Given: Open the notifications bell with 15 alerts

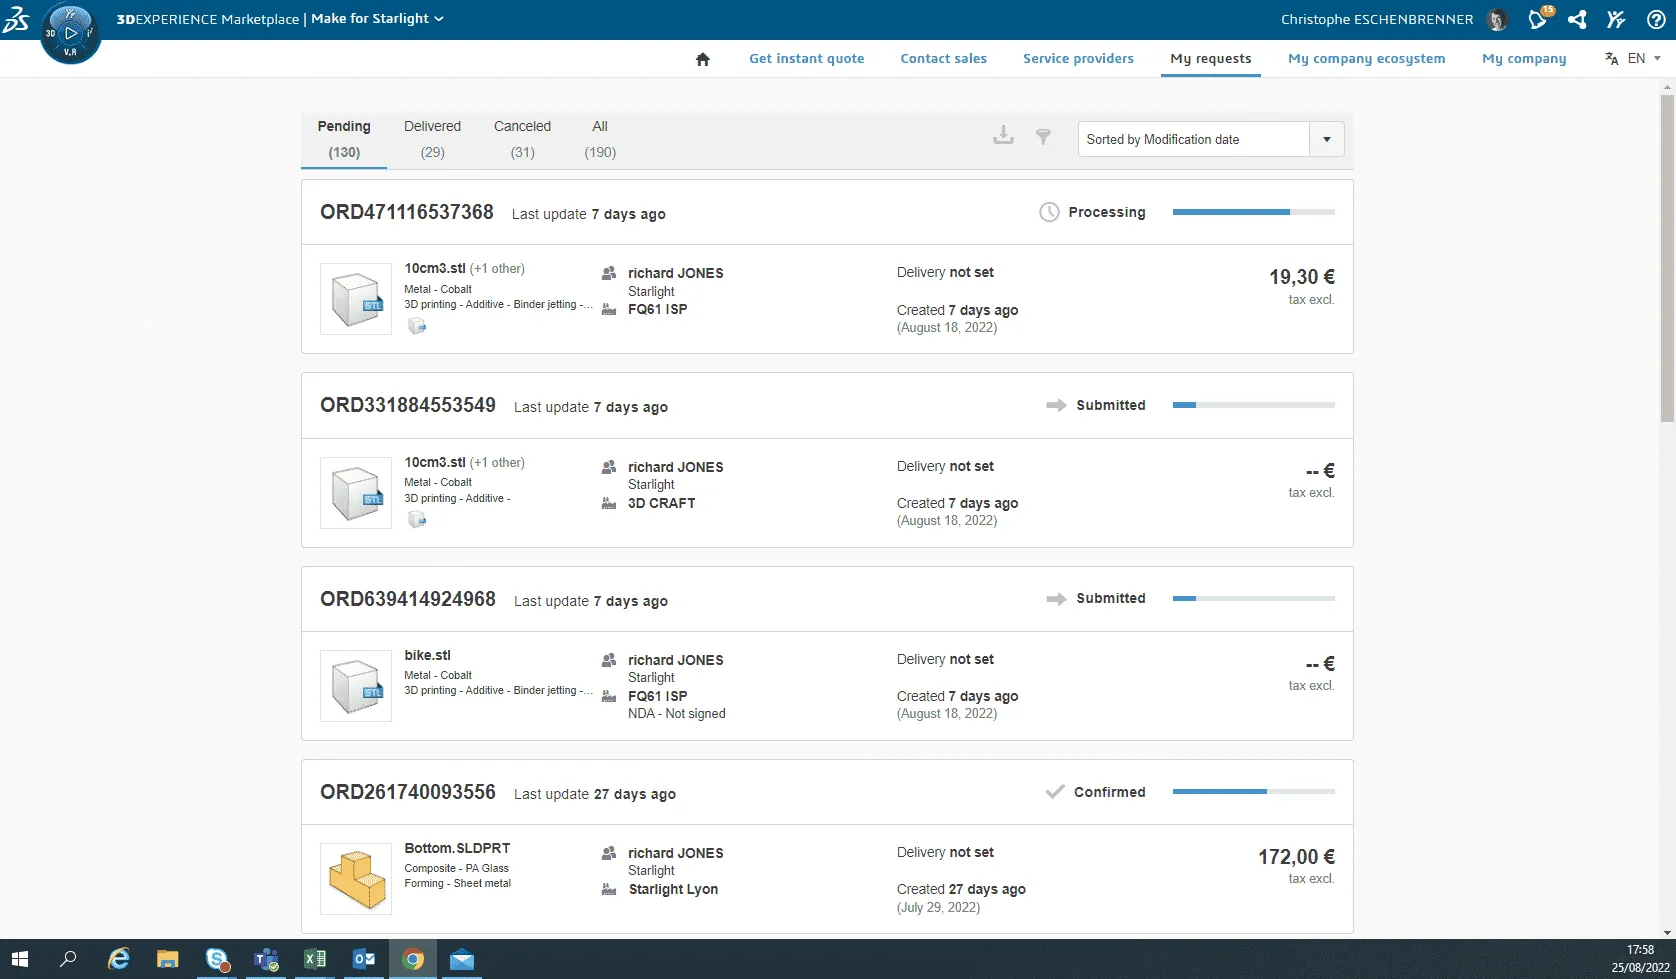Looking at the screenshot, I should (1537, 20).
